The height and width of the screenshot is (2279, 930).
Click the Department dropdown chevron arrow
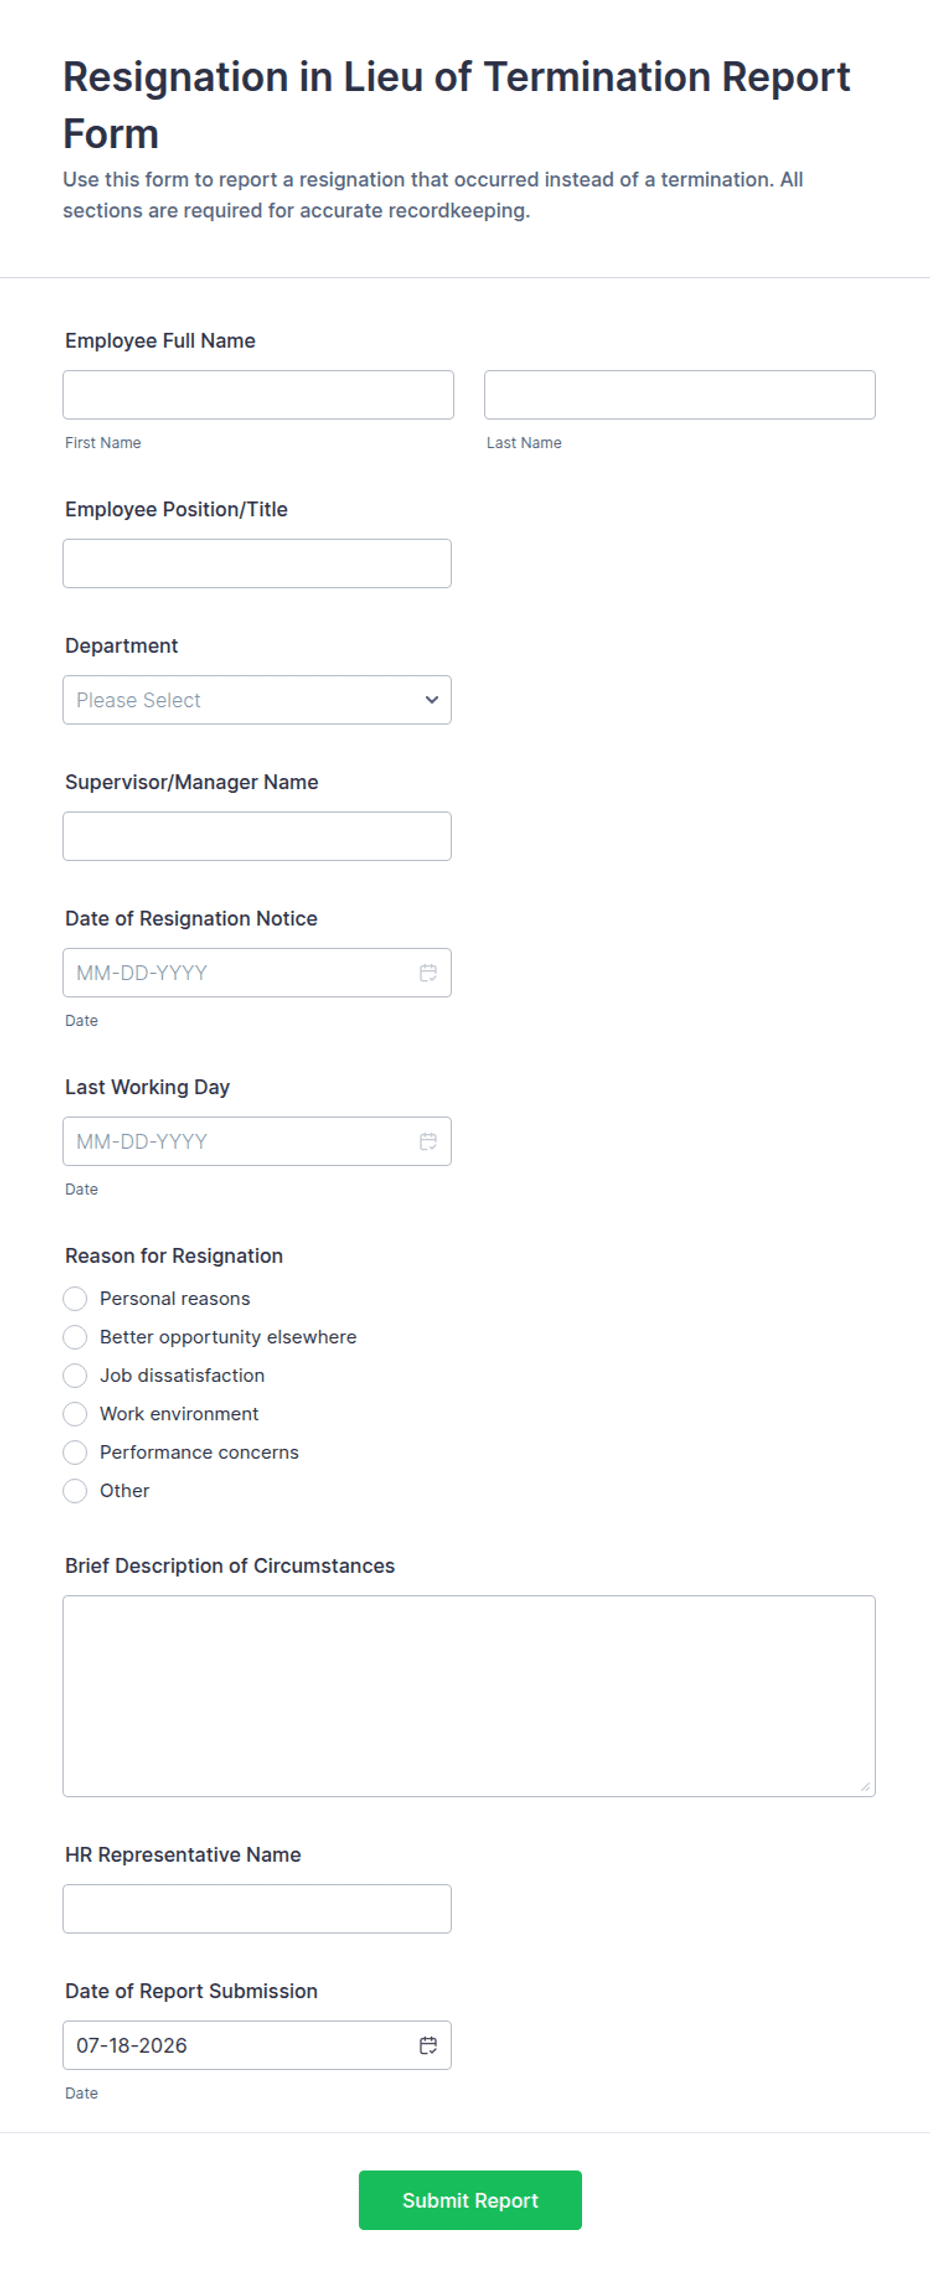coord(431,700)
